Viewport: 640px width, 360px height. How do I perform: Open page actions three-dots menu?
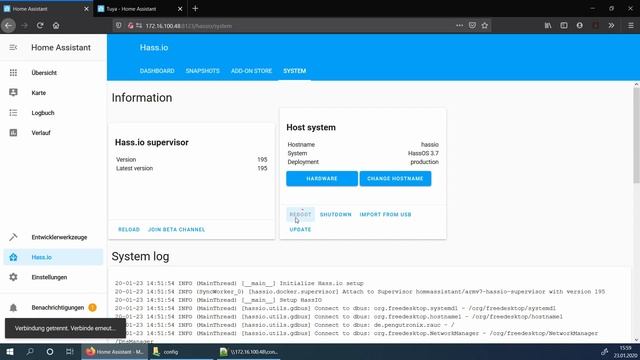(x=460, y=26)
